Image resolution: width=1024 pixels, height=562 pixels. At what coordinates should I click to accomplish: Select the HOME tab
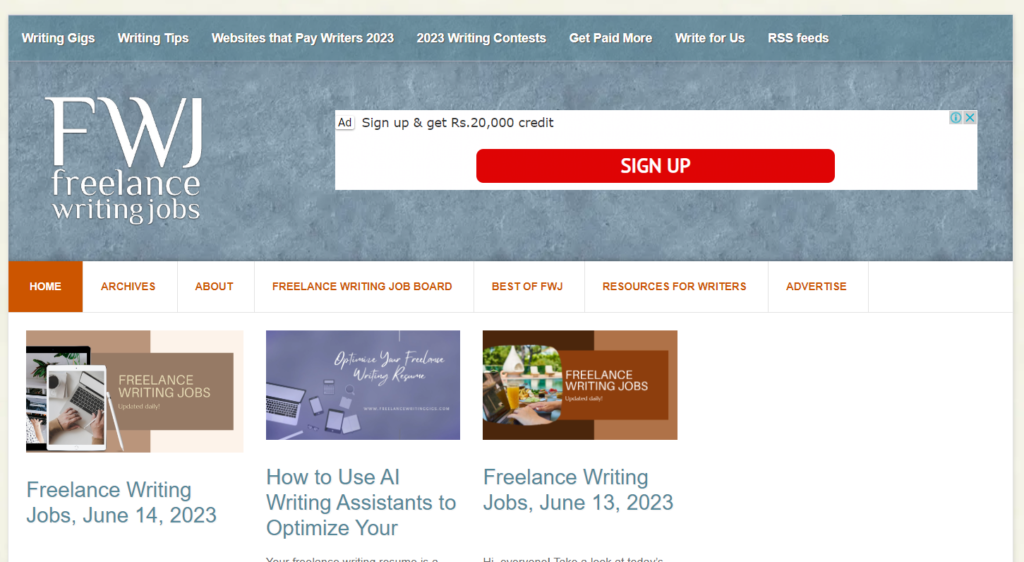click(x=45, y=287)
